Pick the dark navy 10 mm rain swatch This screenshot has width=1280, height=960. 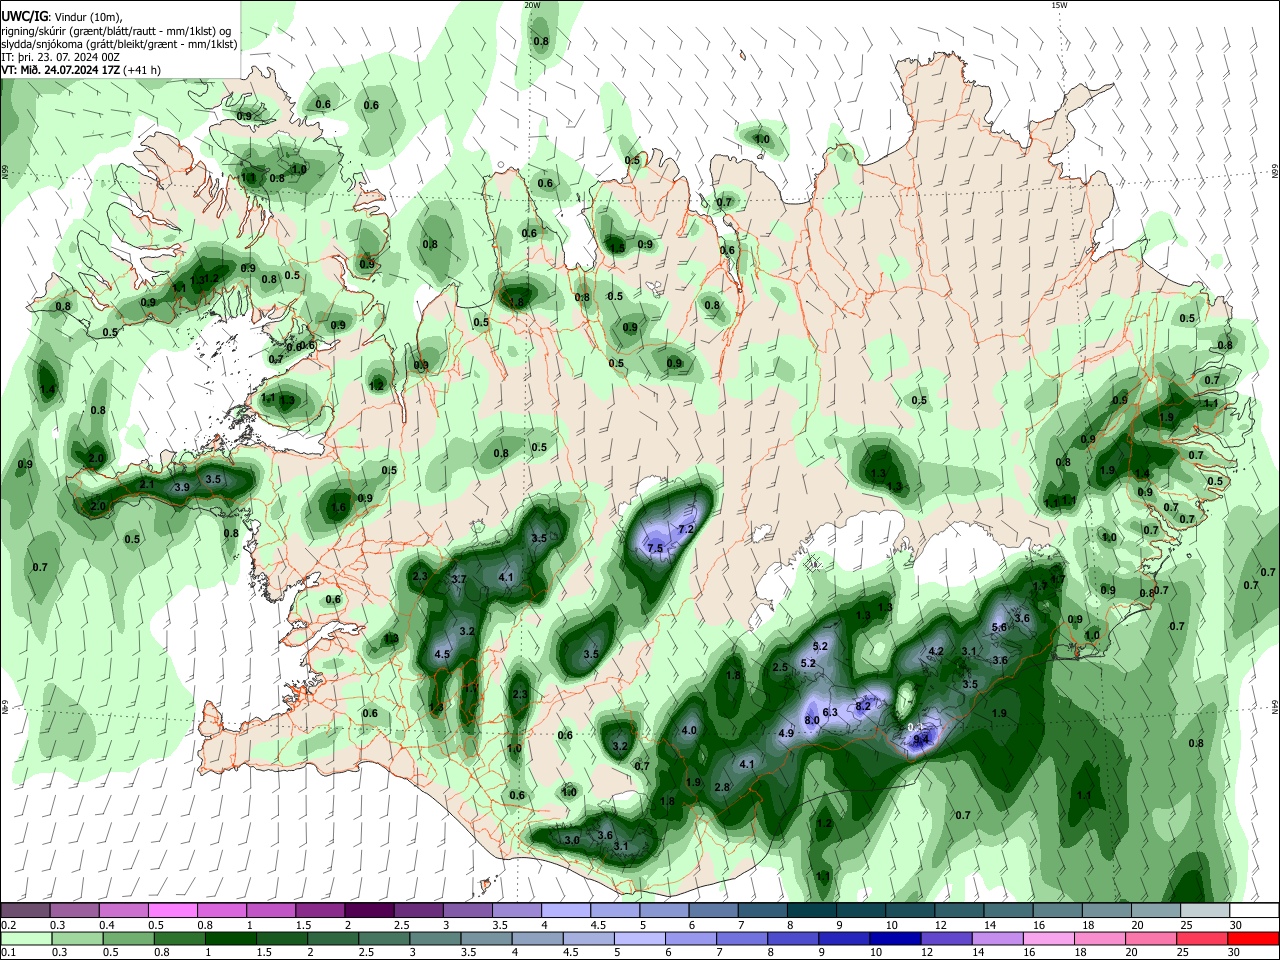(894, 938)
